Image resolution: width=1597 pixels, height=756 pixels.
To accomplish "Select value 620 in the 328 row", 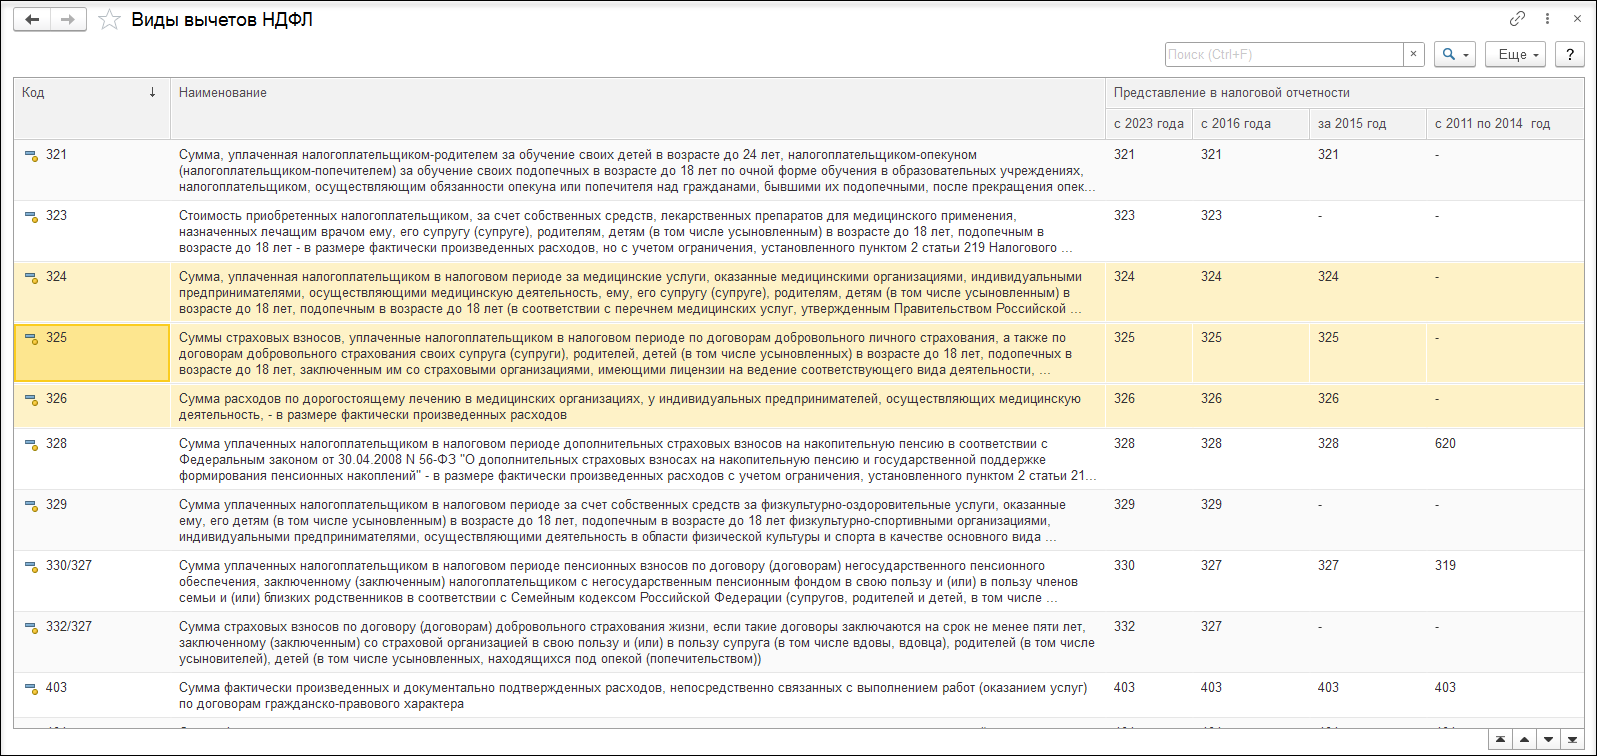I will tap(1504, 459).
